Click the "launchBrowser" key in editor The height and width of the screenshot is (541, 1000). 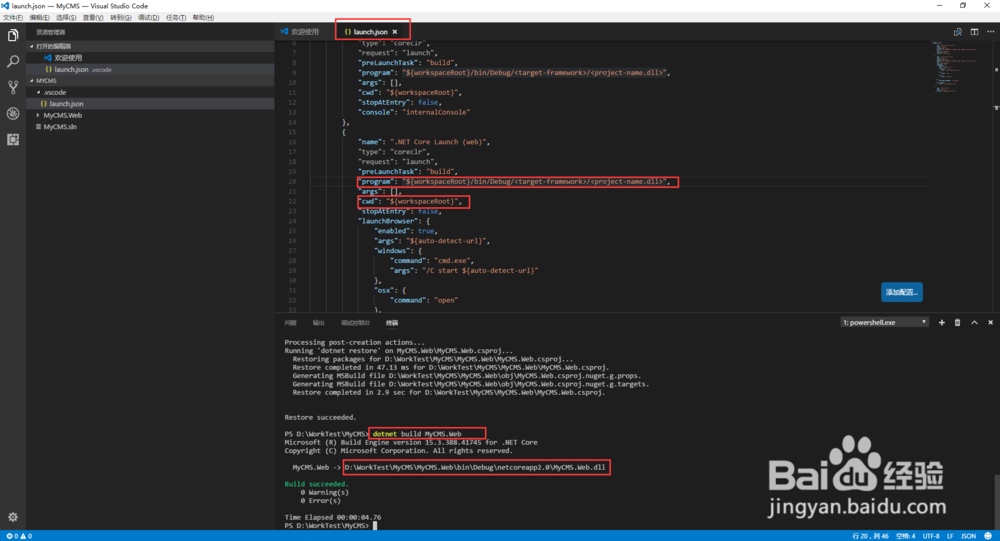pos(388,221)
